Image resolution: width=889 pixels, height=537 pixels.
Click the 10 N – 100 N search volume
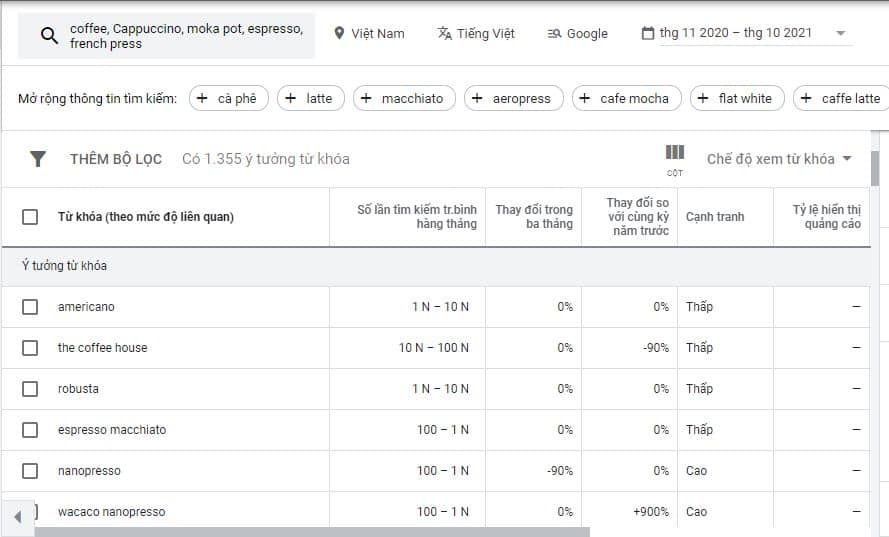[x=434, y=348]
